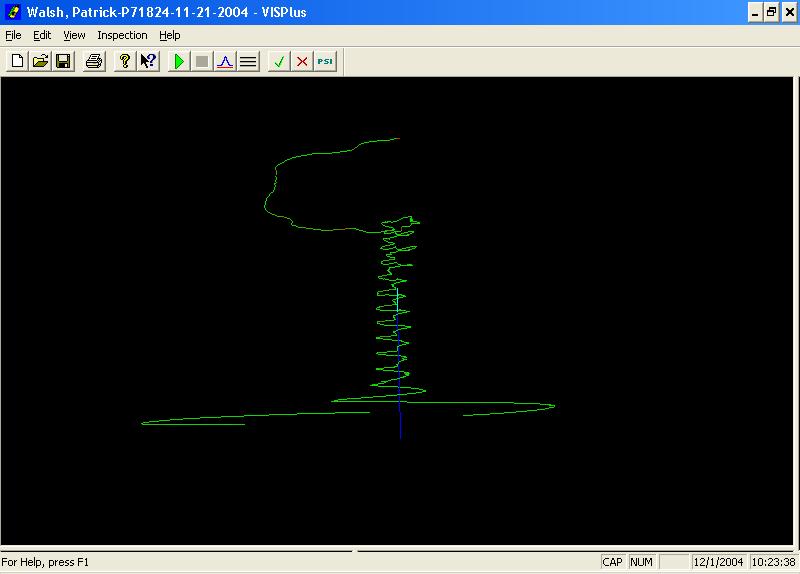Screen dimensions: 800x574
Task: Reject result with red X icon
Action: pos(302,61)
